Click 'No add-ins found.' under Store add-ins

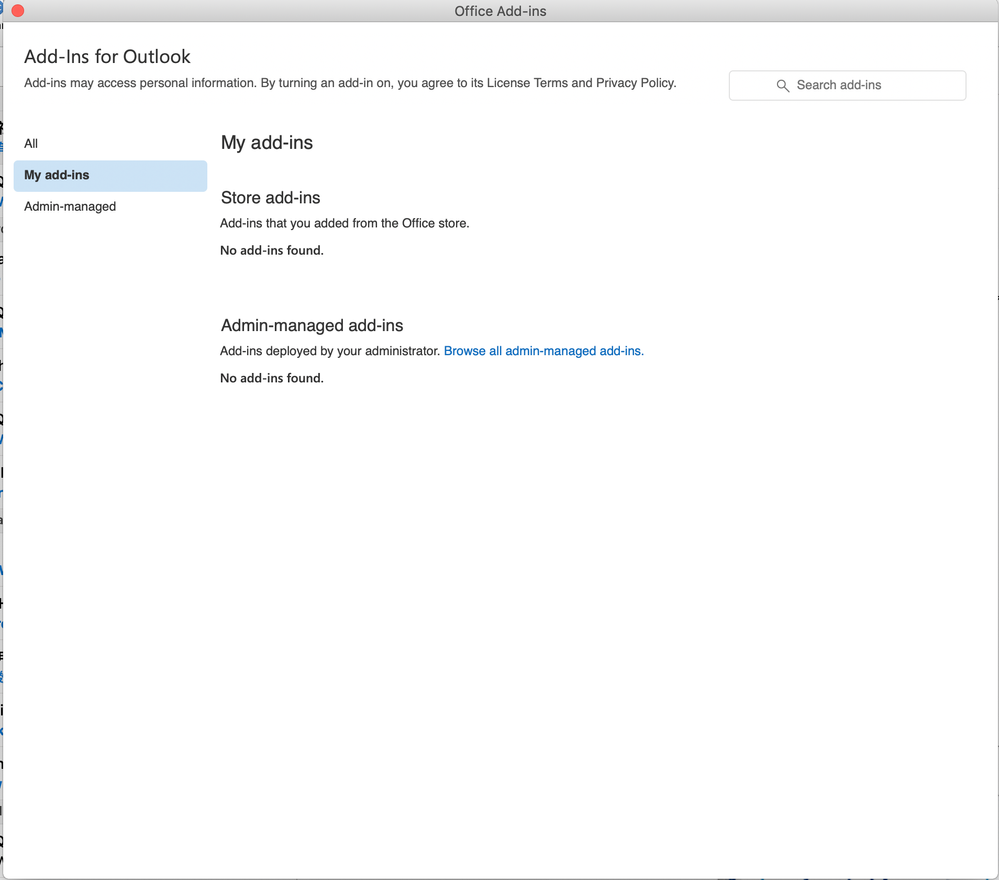tap(271, 250)
